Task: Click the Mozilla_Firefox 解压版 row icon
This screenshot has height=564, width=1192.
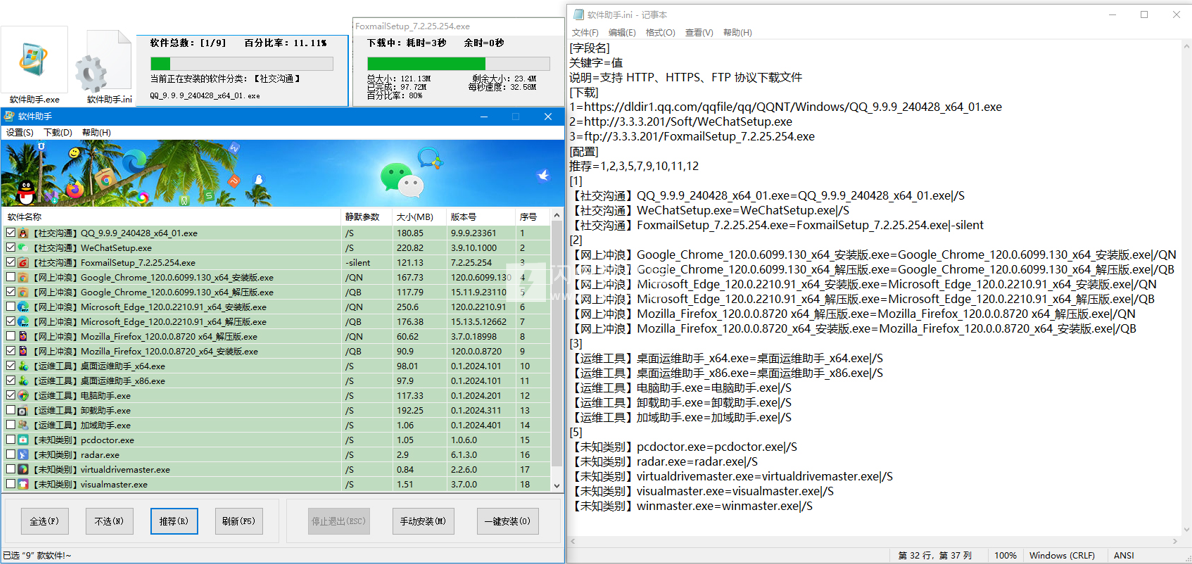Action: click(23, 336)
